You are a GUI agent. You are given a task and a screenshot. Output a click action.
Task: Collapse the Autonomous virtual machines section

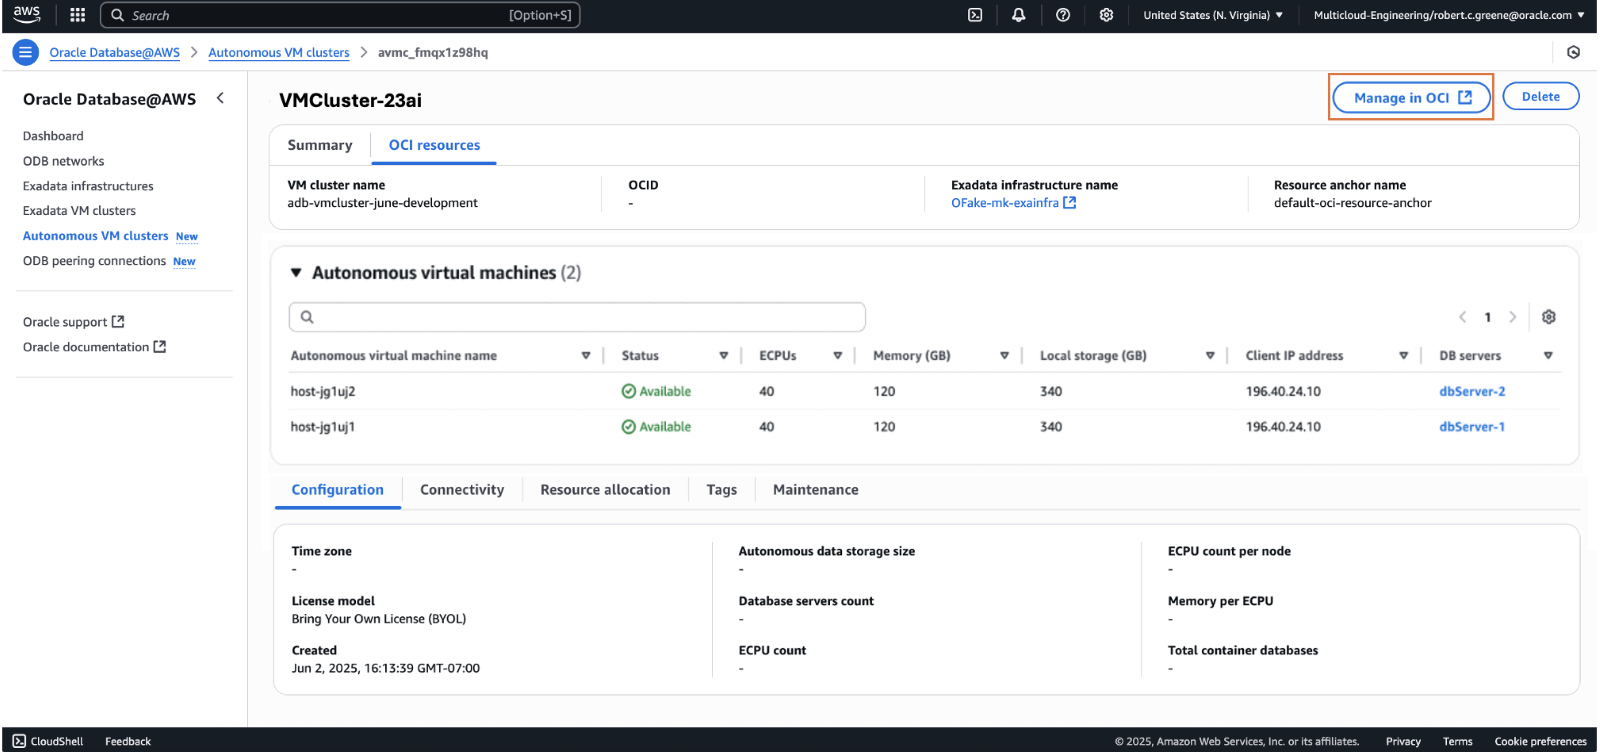point(296,273)
